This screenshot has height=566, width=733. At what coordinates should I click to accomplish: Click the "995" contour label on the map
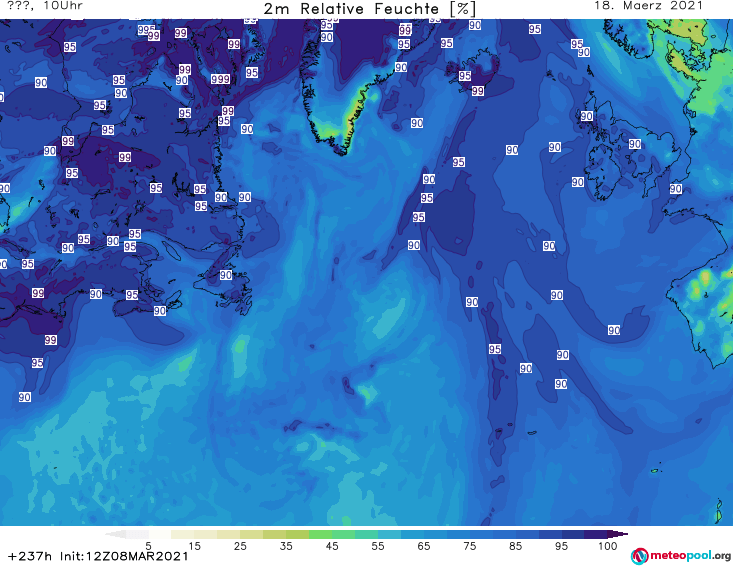(x=146, y=30)
